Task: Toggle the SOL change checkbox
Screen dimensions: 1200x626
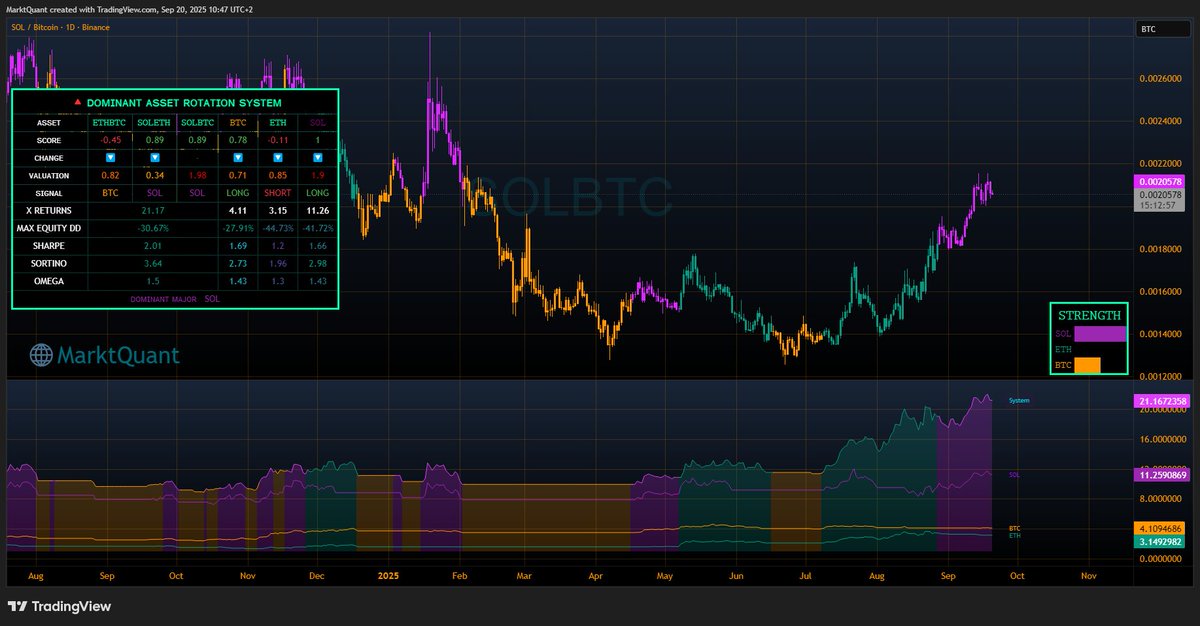Action: 318,157
